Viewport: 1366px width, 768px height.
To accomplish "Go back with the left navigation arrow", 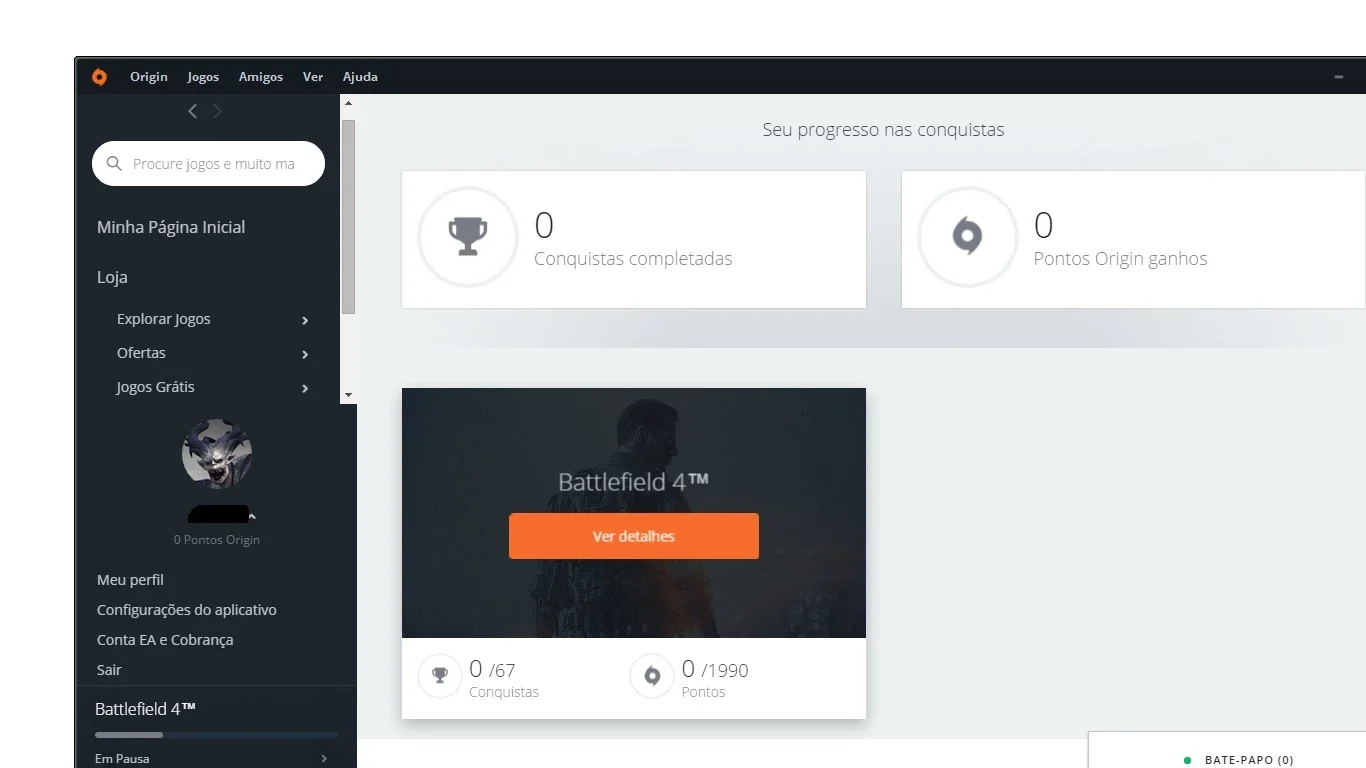I will (193, 111).
